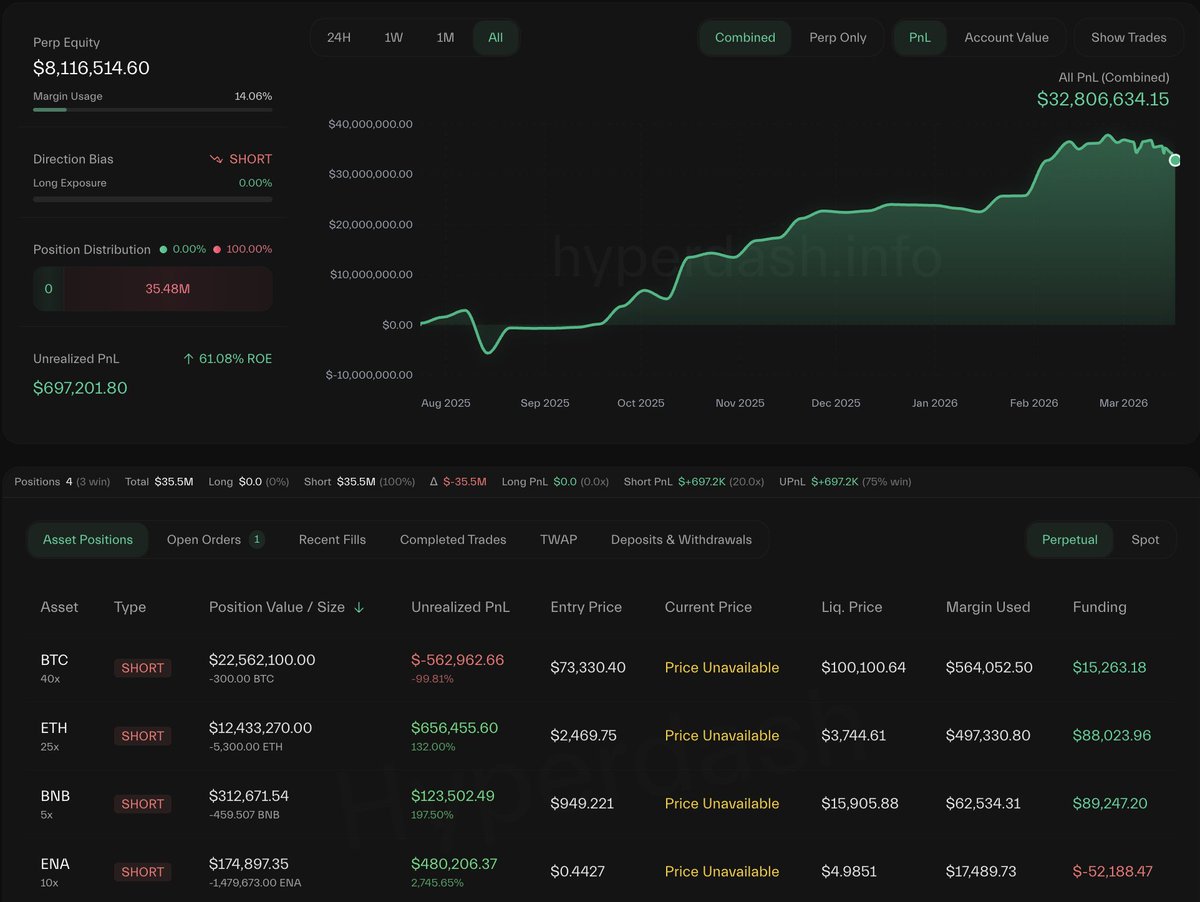Image resolution: width=1200 pixels, height=902 pixels.
Task: Switch positions table to Spot
Action: click(x=1145, y=540)
